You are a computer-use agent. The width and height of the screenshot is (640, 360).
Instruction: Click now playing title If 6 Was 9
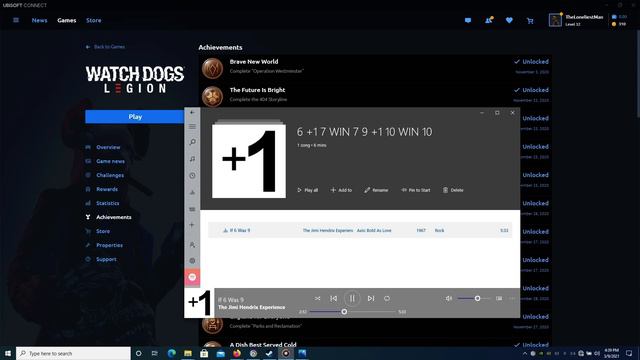pos(231,300)
